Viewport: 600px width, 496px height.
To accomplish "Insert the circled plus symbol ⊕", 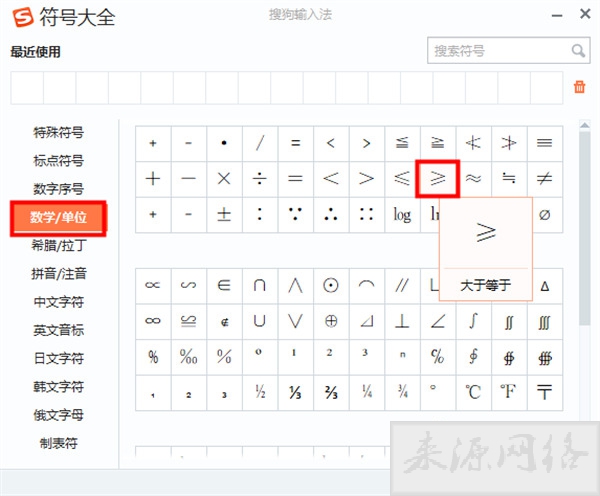I will tap(331, 321).
